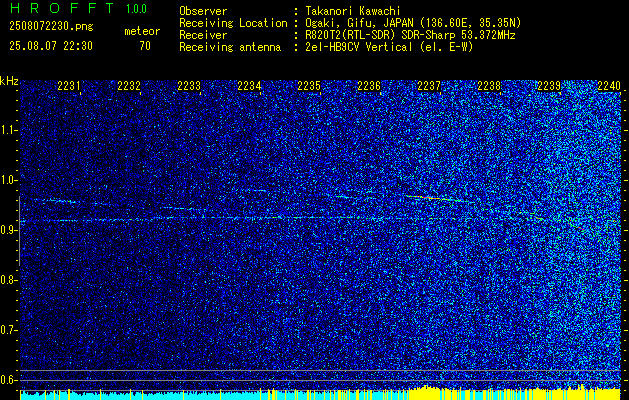This screenshot has width=629, height=400.
Task: Click the 2240 time marker
Action: [x=609, y=86]
